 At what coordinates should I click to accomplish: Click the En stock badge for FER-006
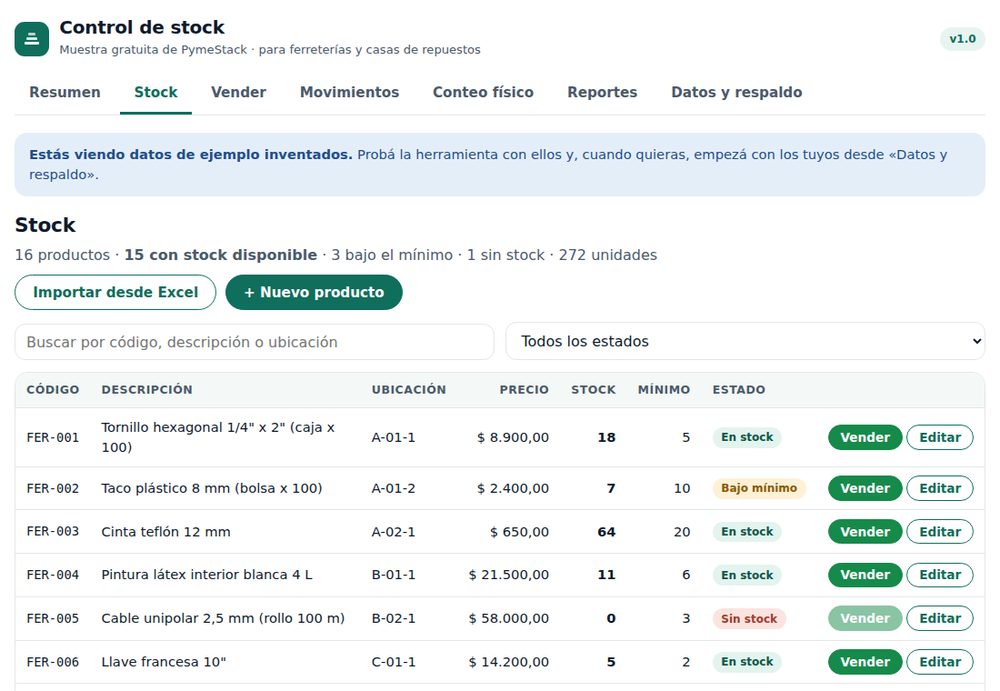pos(747,662)
